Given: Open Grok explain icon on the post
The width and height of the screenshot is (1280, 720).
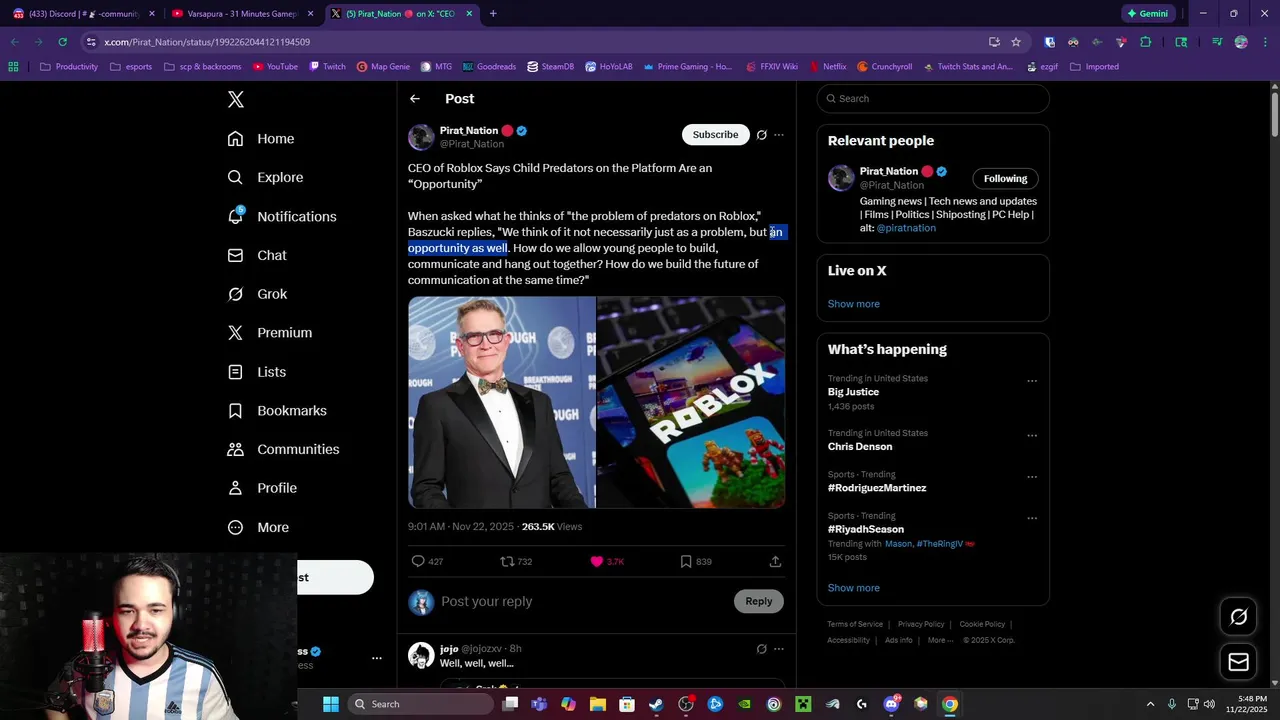Looking at the screenshot, I should click(761, 135).
